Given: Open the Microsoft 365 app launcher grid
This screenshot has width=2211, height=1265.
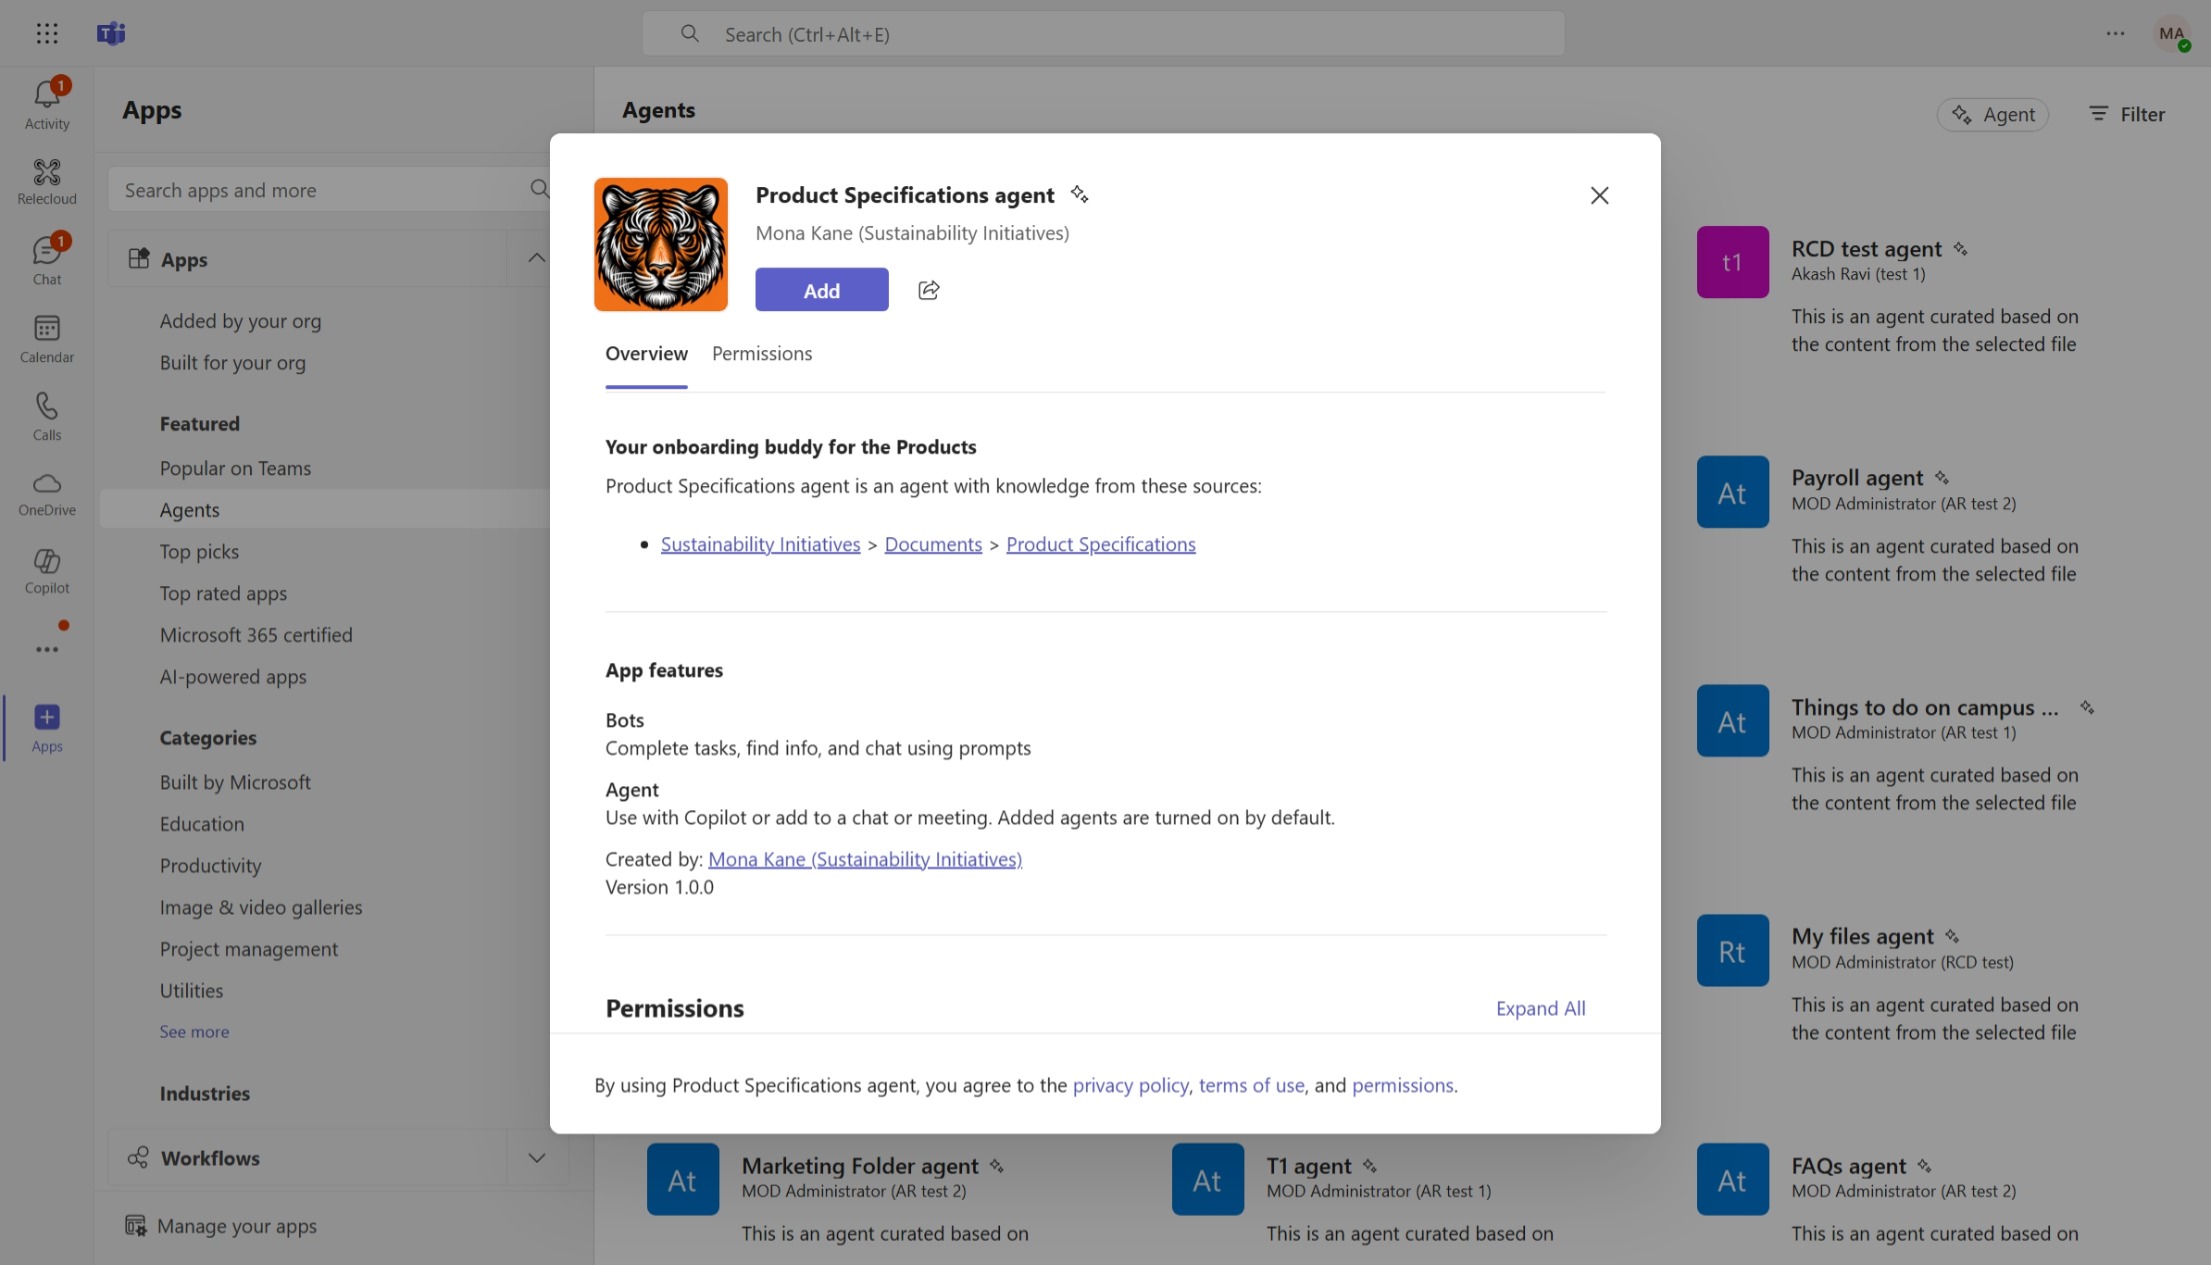Looking at the screenshot, I should tap(47, 33).
